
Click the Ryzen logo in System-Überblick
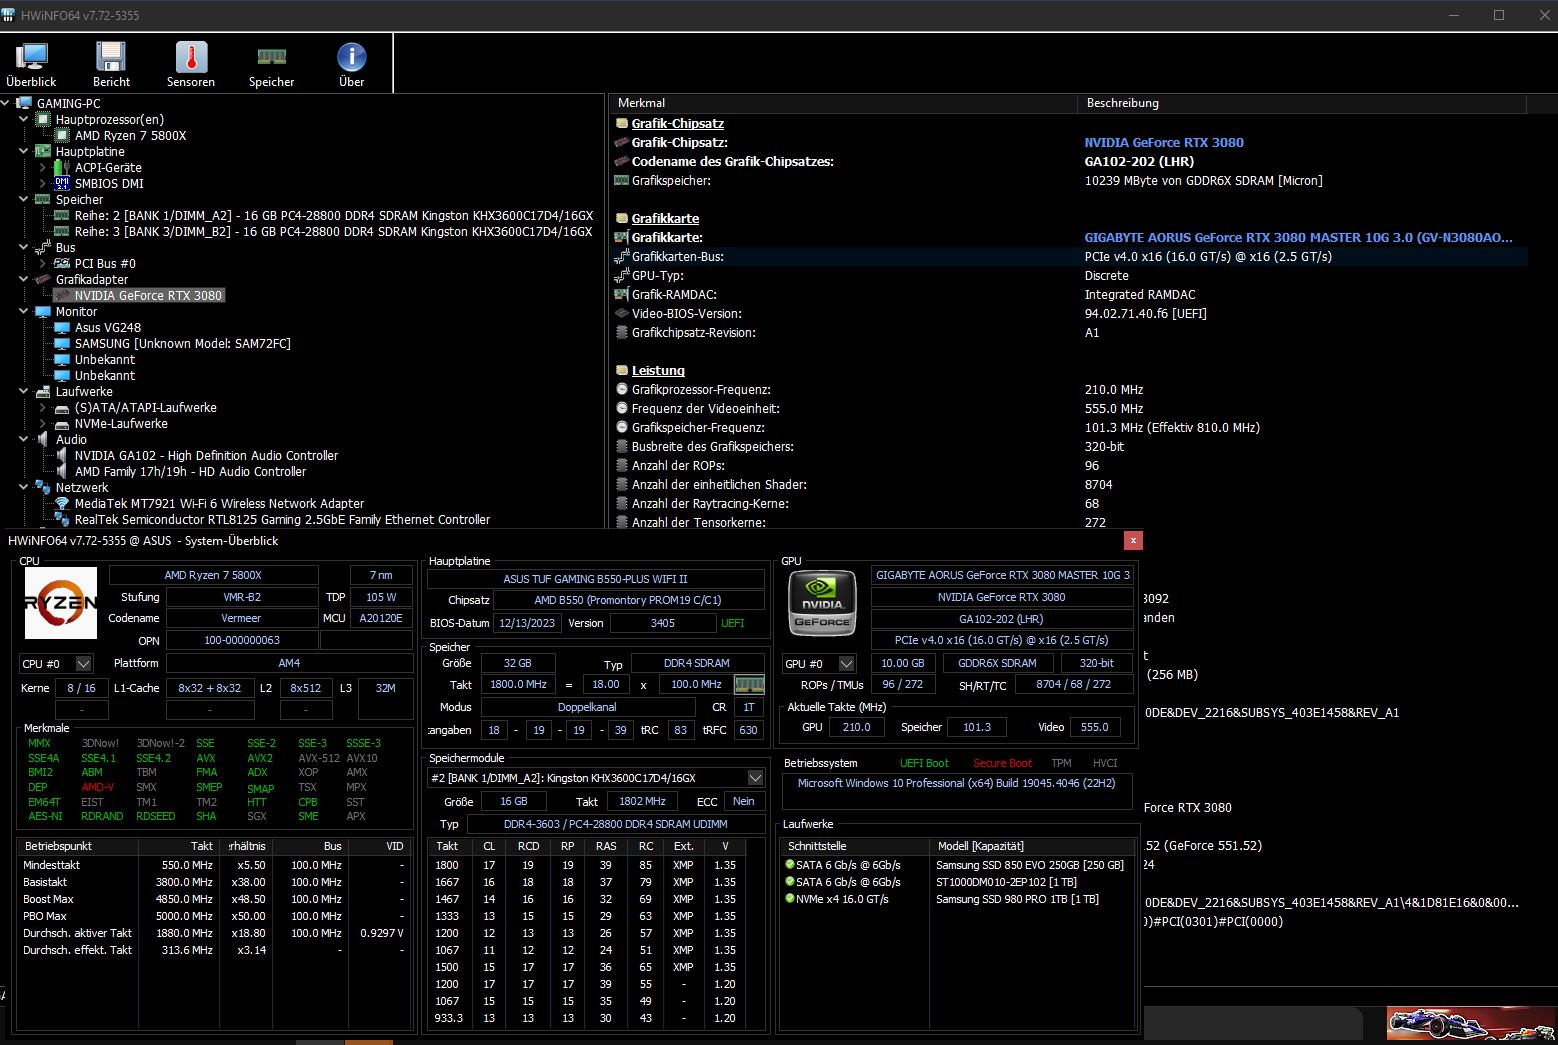pyautogui.click(x=60, y=603)
